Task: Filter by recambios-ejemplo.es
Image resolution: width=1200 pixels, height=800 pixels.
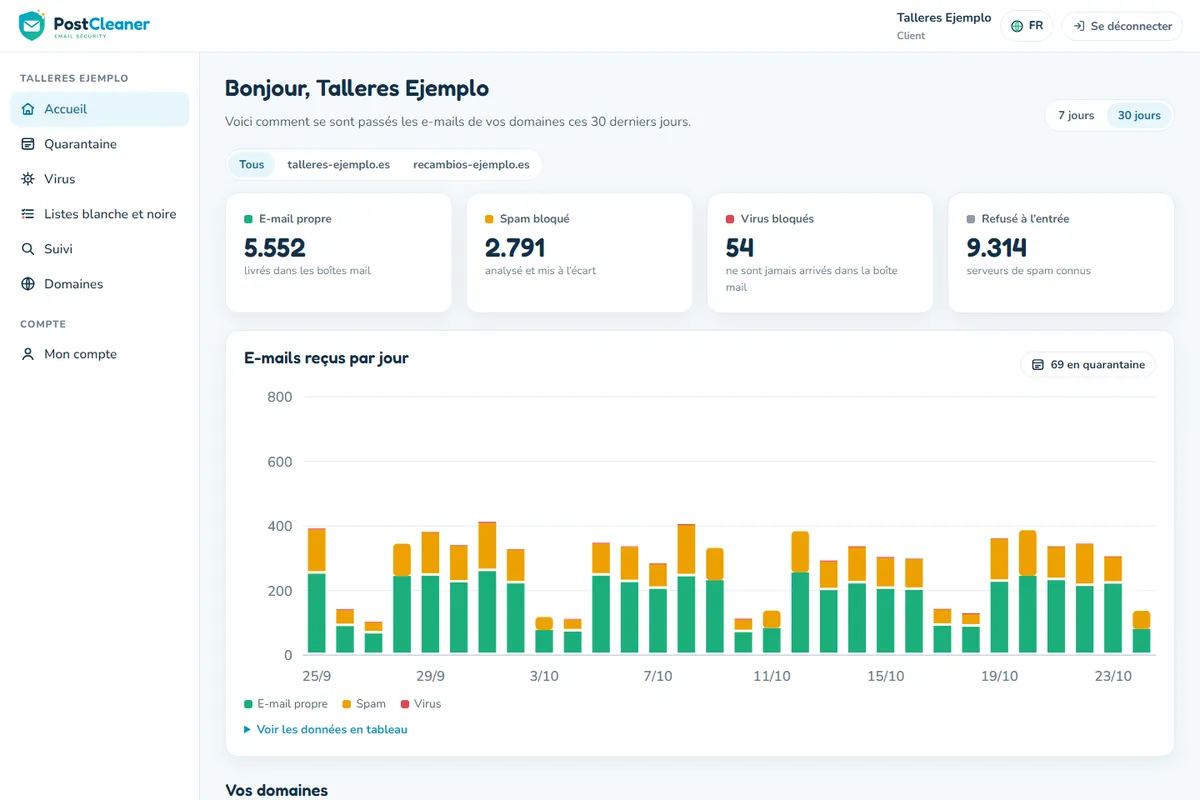Action: (471, 164)
